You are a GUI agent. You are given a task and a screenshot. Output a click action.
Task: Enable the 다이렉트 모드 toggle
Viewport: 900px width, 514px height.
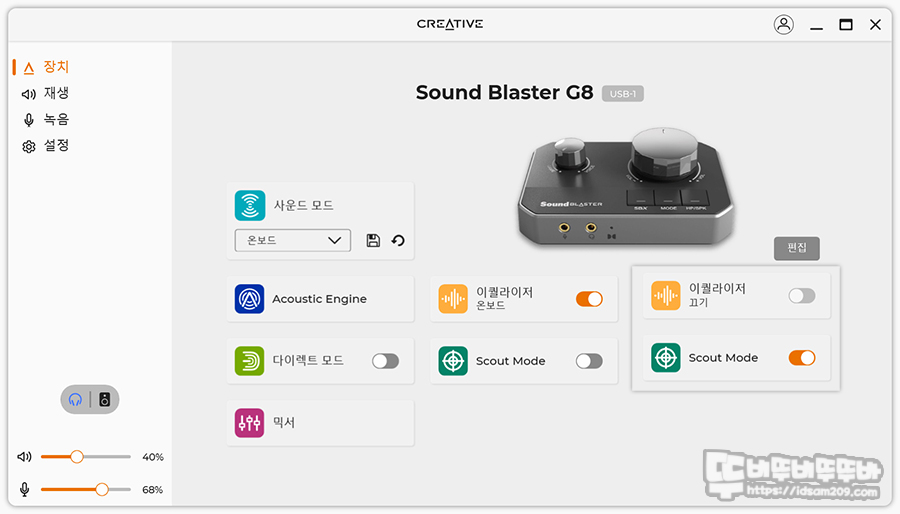pos(385,361)
